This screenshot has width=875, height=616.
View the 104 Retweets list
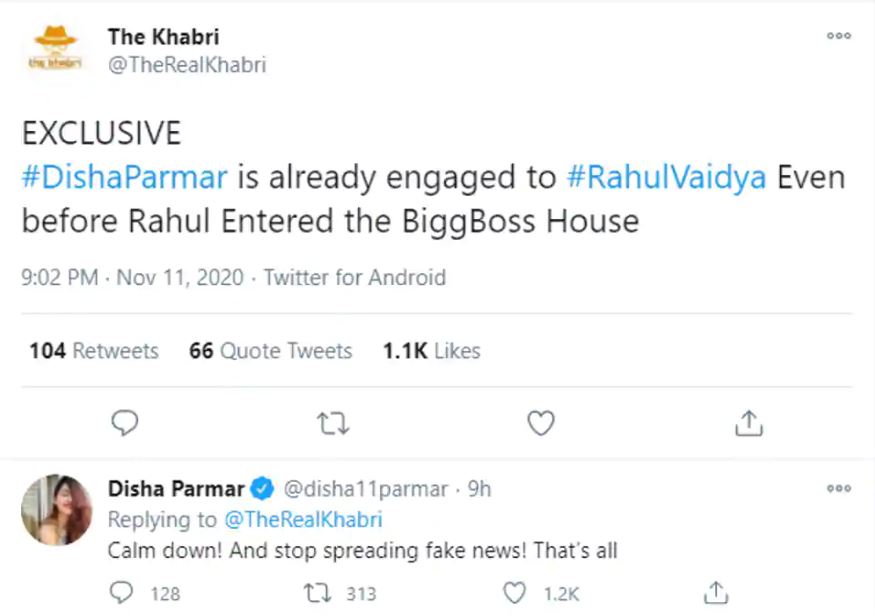pos(94,351)
